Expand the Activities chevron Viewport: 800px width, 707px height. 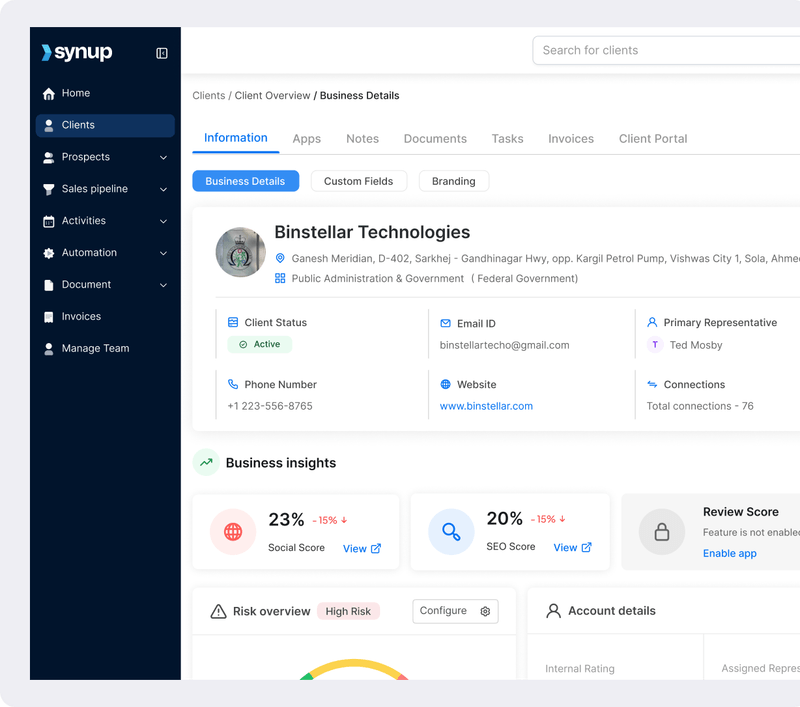pyautogui.click(x=163, y=221)
